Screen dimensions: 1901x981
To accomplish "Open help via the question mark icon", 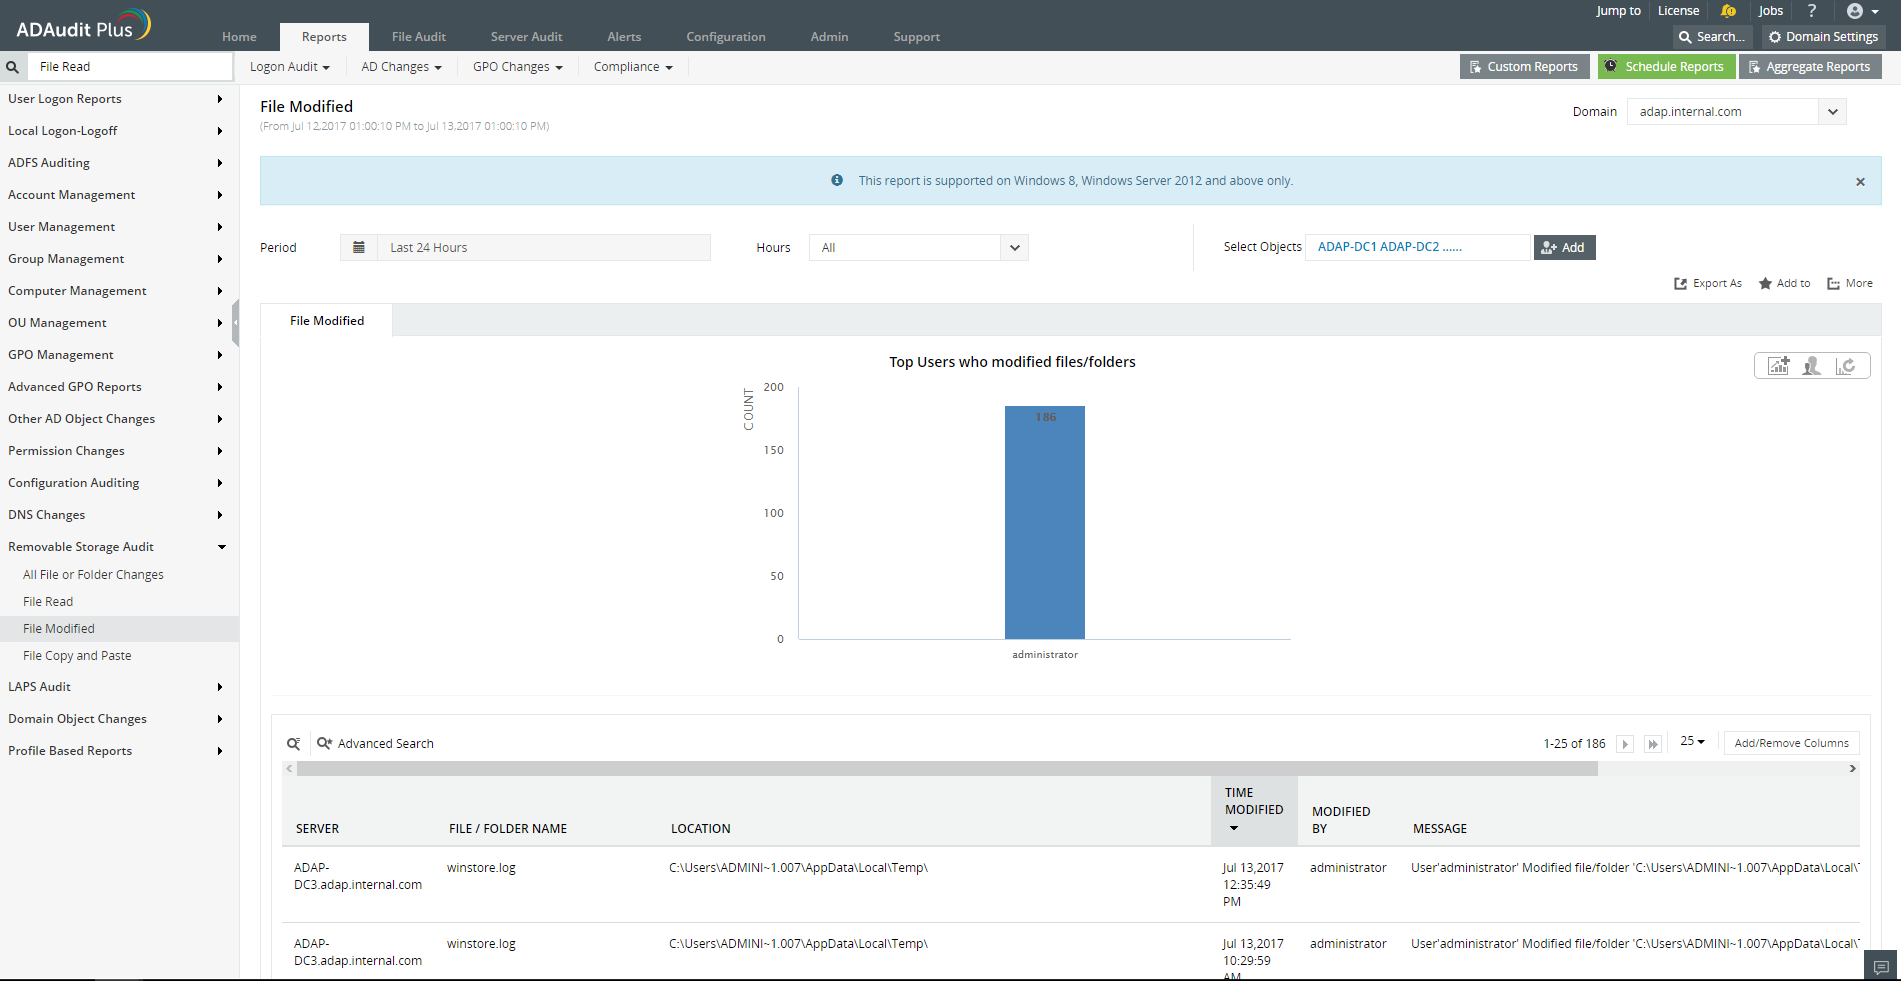I will point(1811,11).
